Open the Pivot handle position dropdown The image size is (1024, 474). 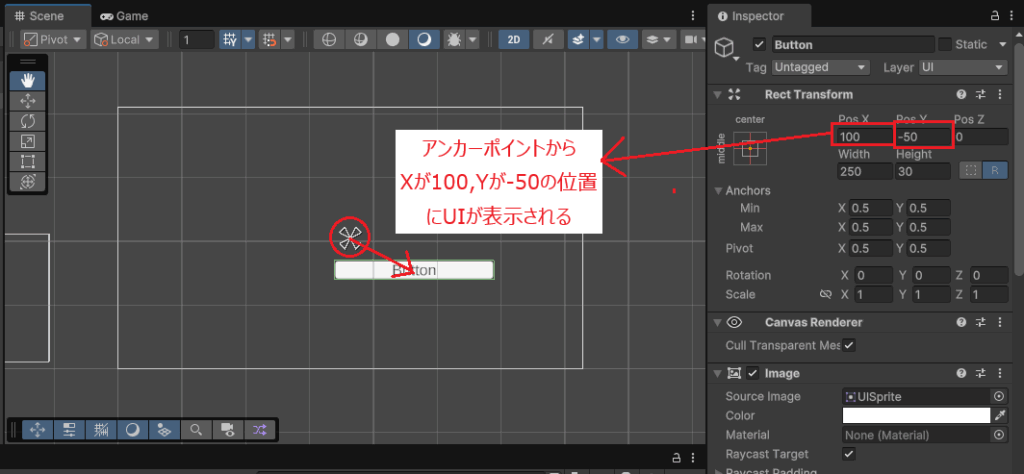(x=54, y=40)
